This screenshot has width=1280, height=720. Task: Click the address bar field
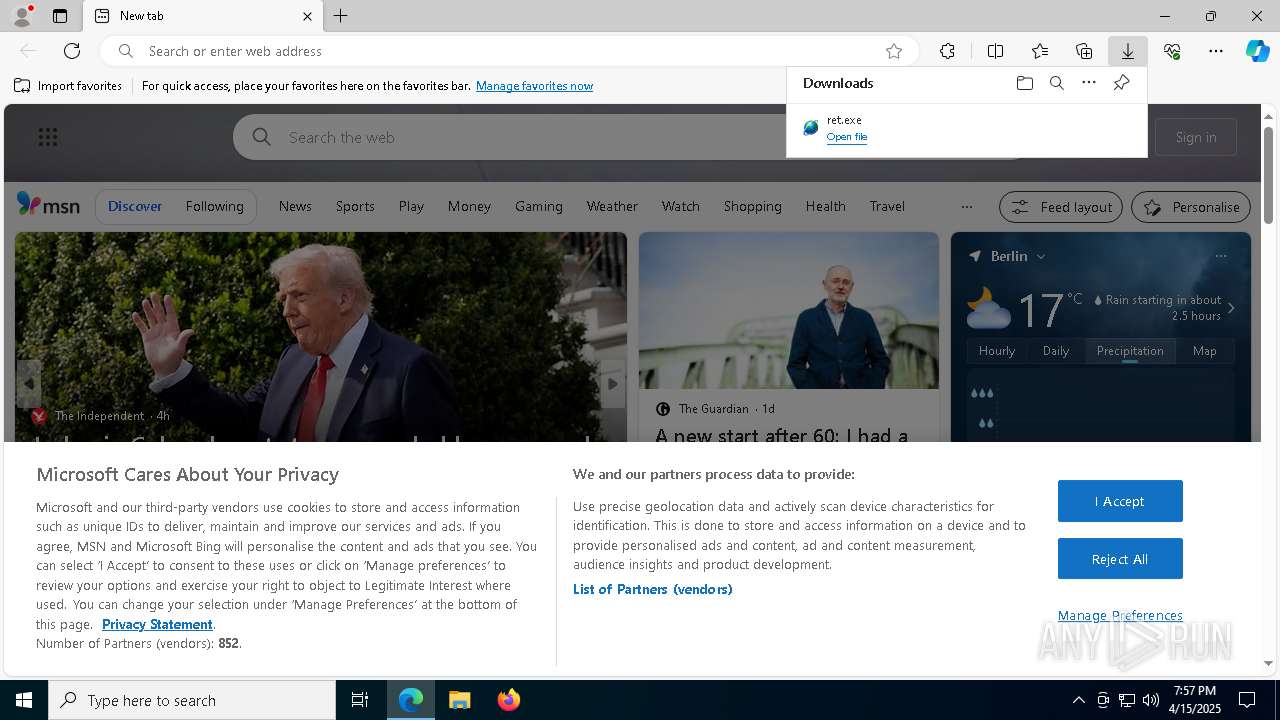point(510,51)
